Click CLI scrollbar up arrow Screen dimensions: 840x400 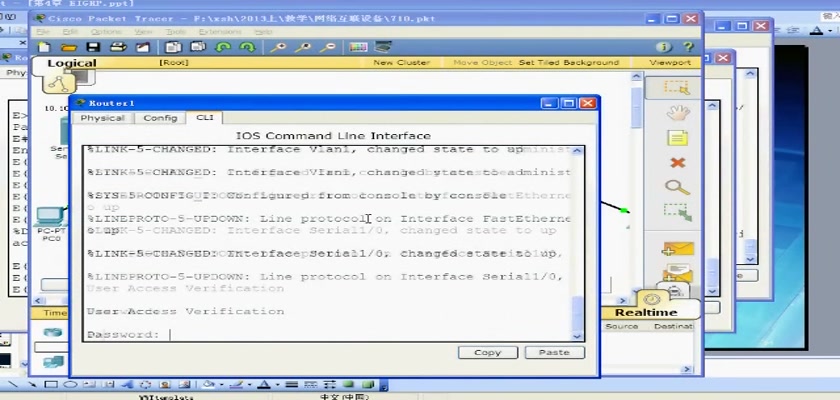(x=577, y=150)
